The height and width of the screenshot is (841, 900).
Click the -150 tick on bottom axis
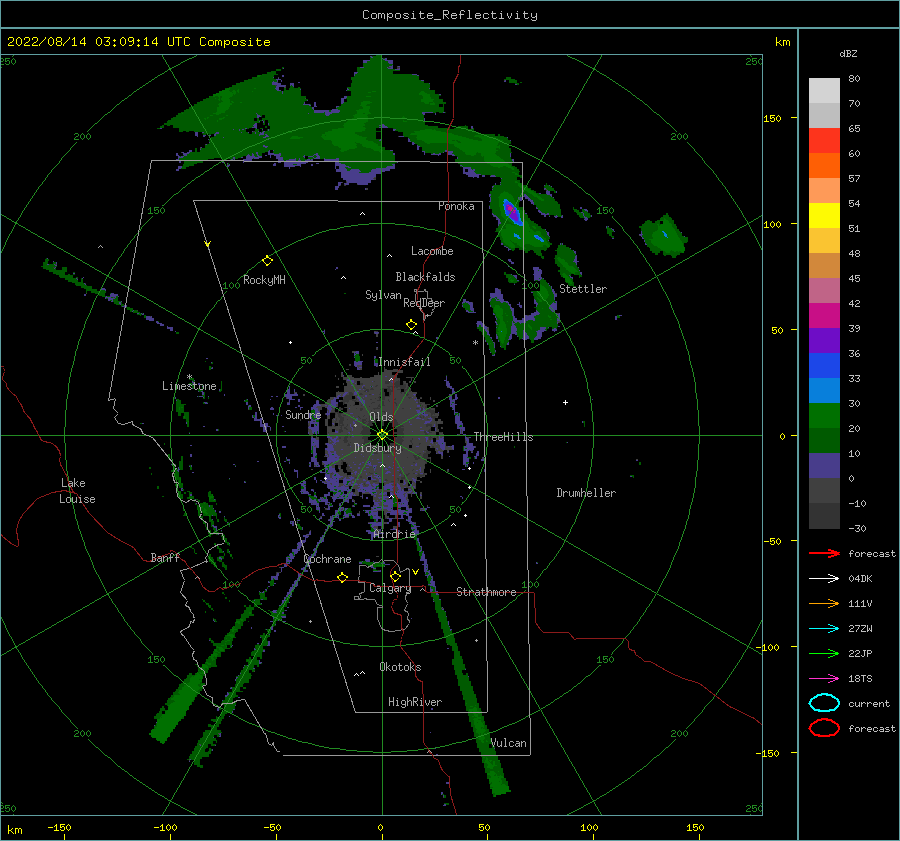(59, 827)
